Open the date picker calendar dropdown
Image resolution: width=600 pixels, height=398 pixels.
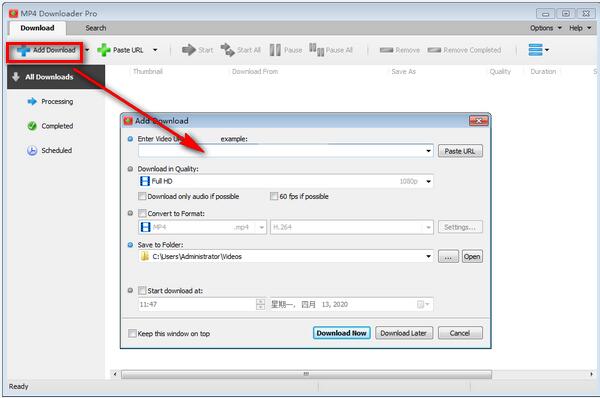point(423,305)
